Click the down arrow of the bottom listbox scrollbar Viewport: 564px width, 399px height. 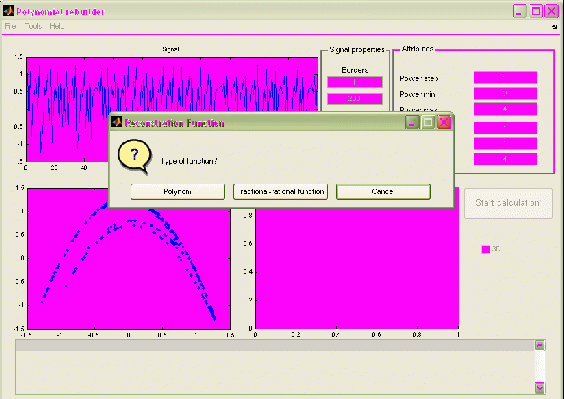(540, 388)
